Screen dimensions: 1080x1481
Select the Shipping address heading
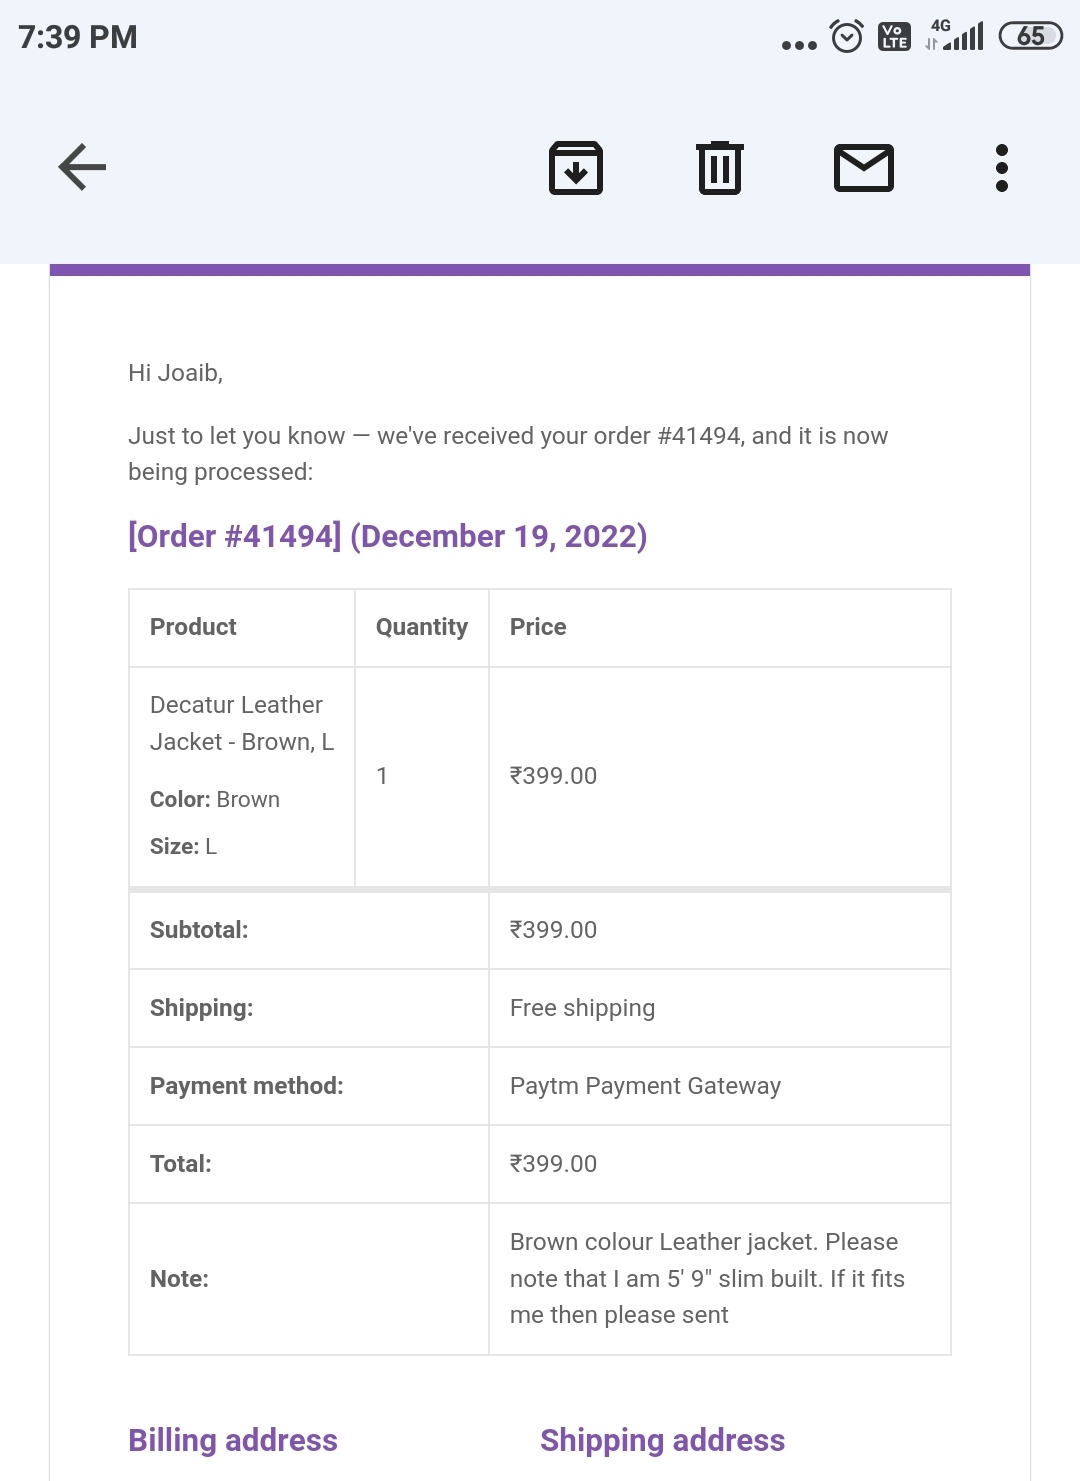(662, 1440)
